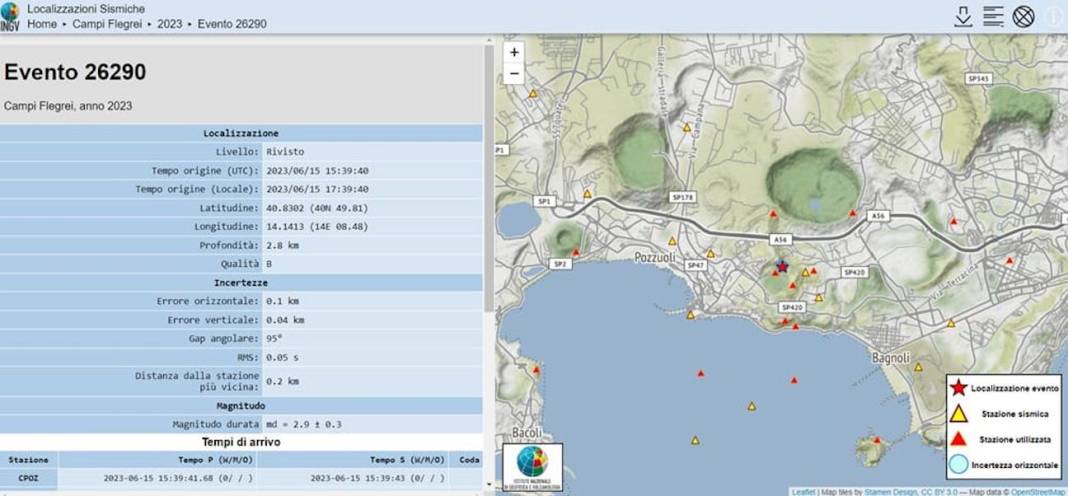
Task: Go to Home in breadcrumb
Action: coord(42,23)
